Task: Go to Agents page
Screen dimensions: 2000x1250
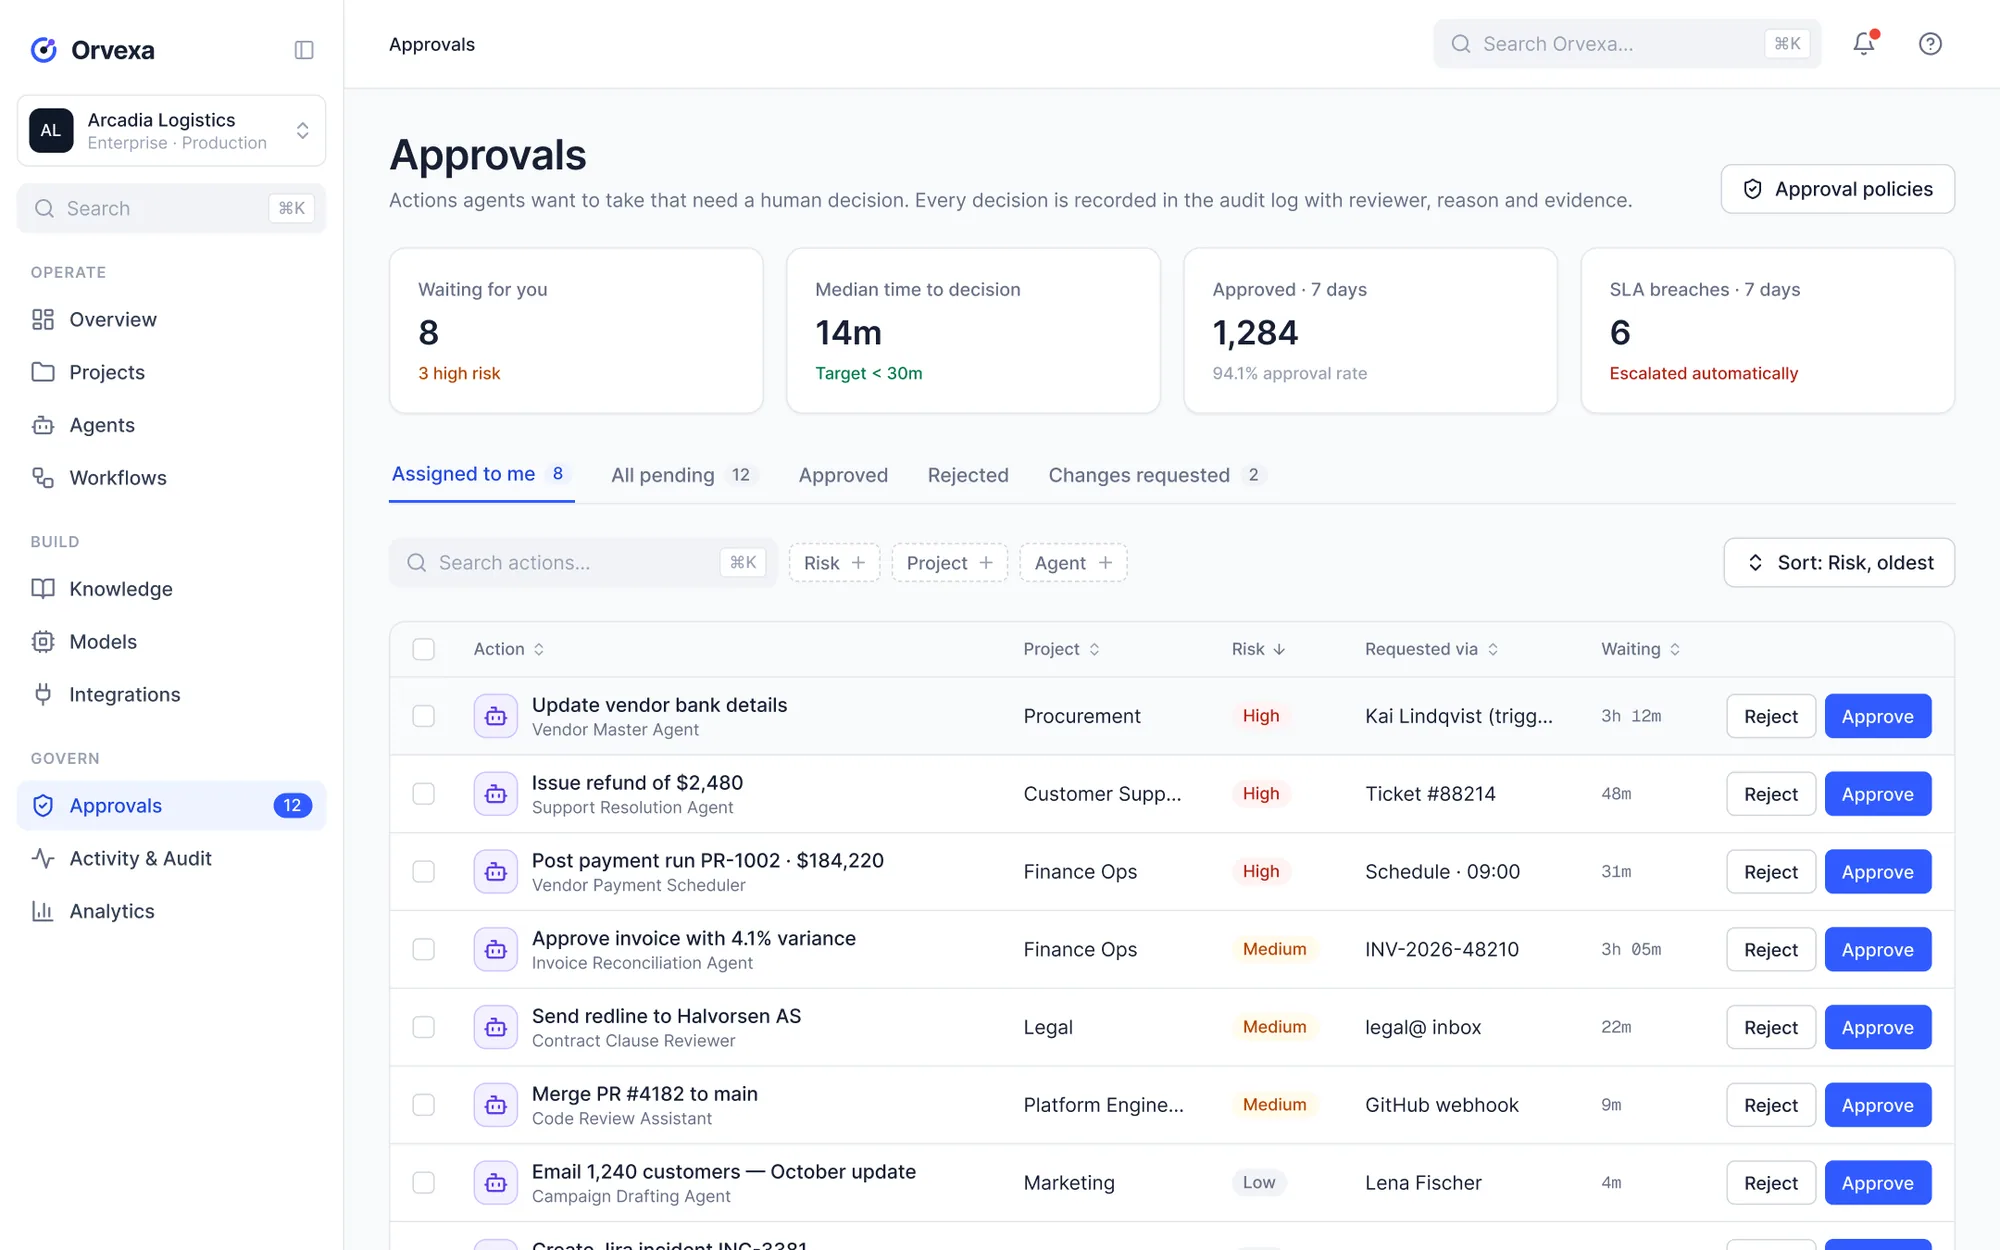Action: [171, 425]
